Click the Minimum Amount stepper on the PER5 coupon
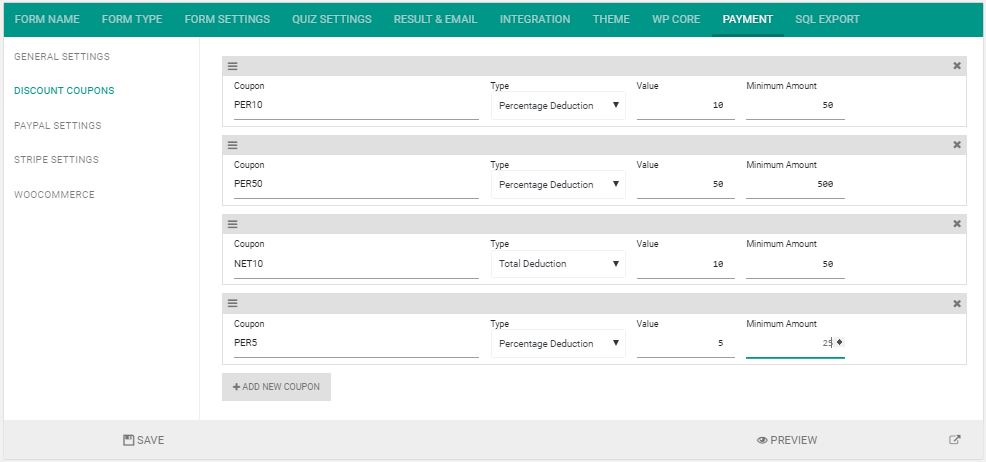 click(x=840, y=343)
